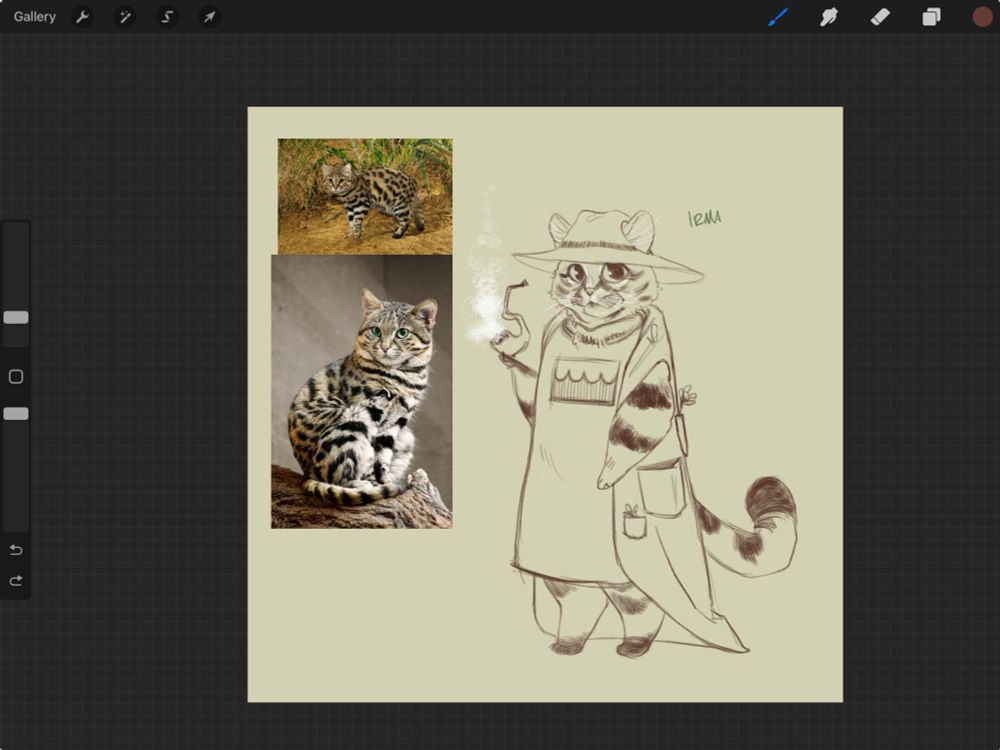1000x750 pixels.
Task: Open the Actions wrench menu
Action: point(82,17)
